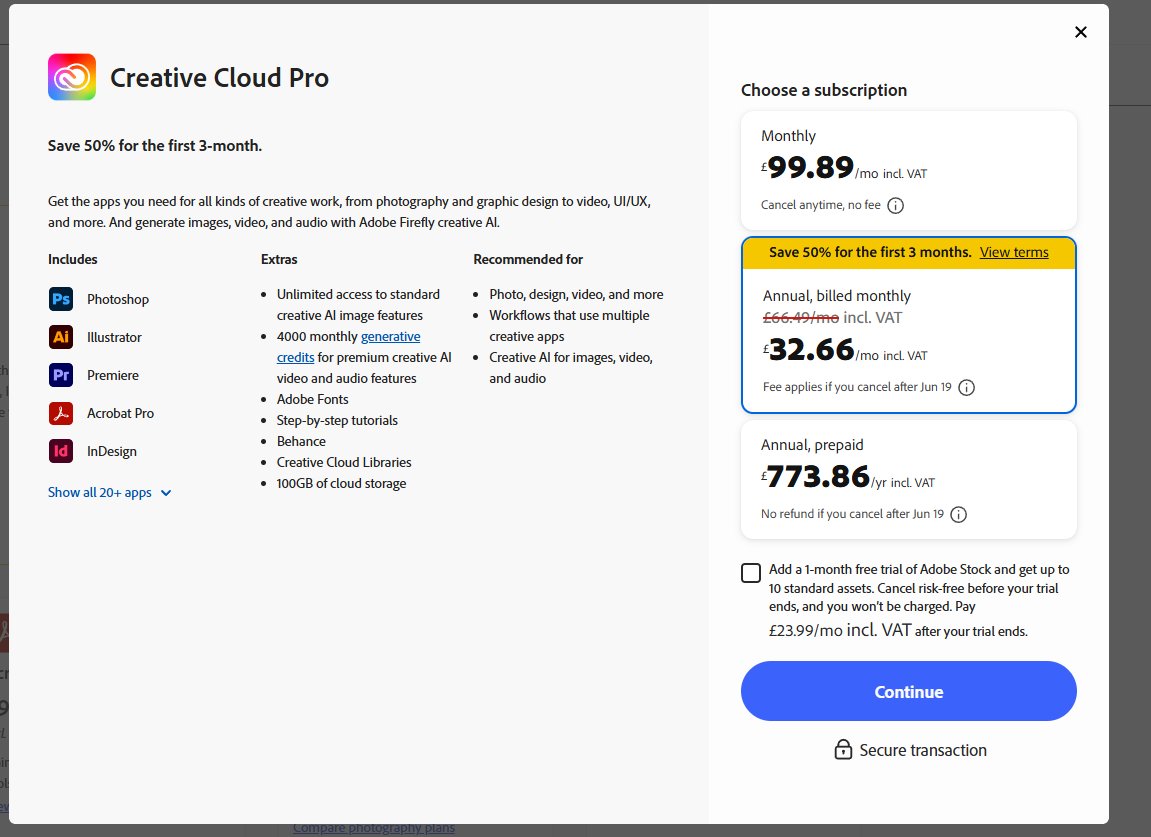Click the 'Recommended for' column heading
This screenshot has height=837, width=1151.
point(528,259)
